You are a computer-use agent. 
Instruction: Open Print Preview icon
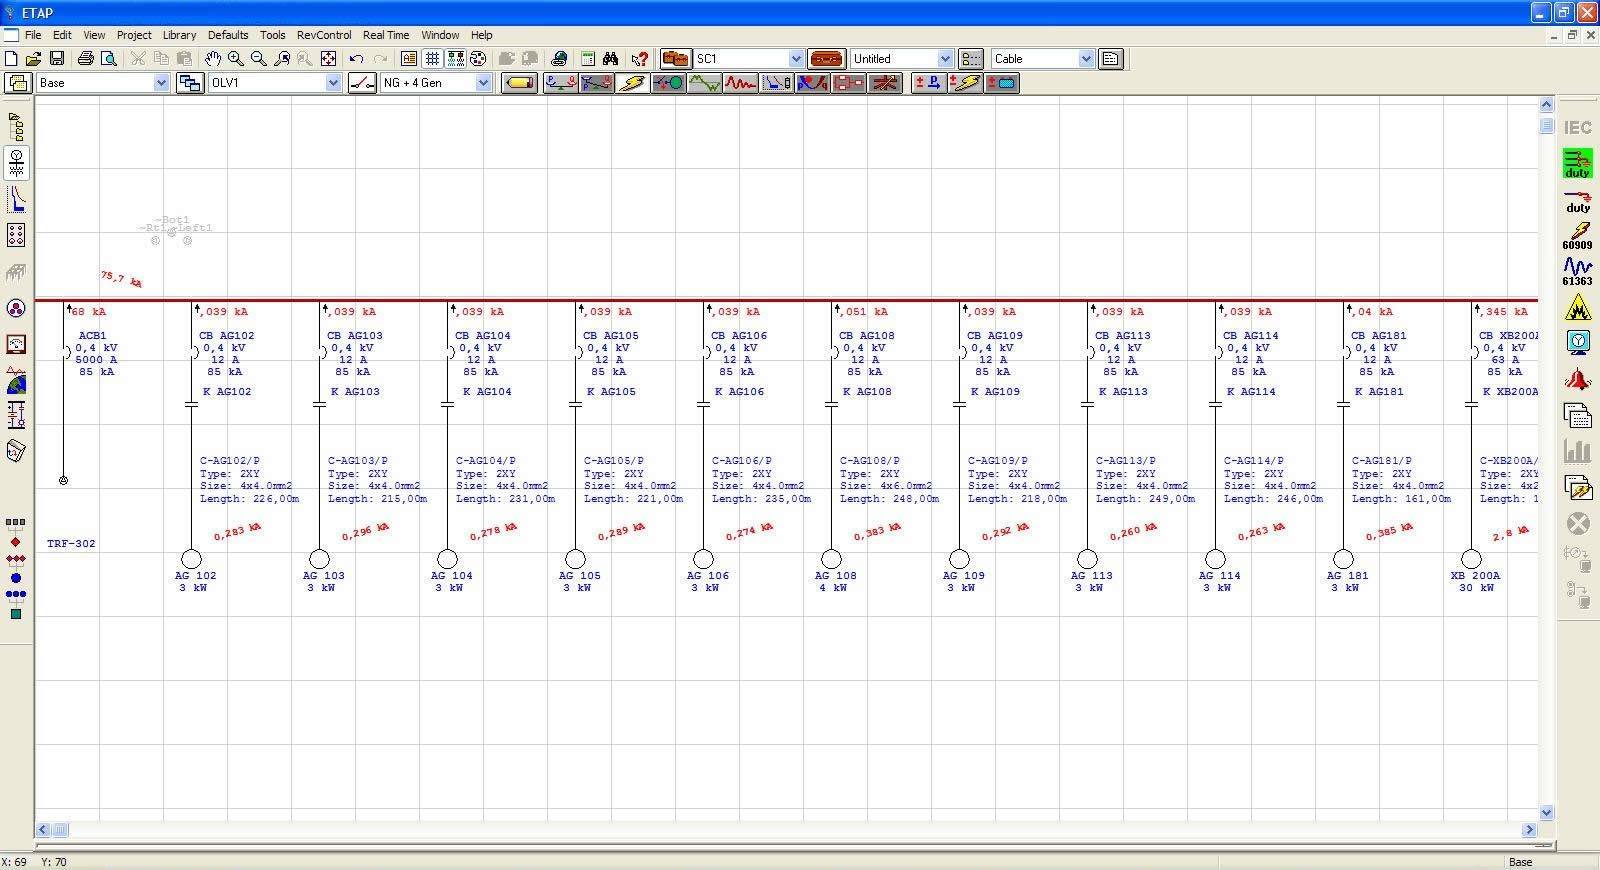click(x=109, y=59)
